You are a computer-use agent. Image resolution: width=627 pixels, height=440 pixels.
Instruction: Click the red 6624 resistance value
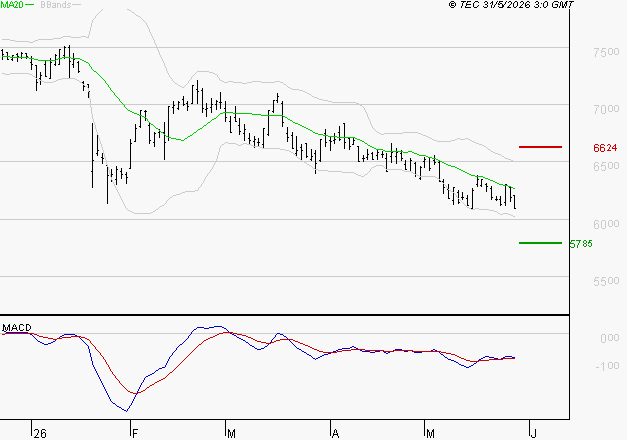point(605,148)
